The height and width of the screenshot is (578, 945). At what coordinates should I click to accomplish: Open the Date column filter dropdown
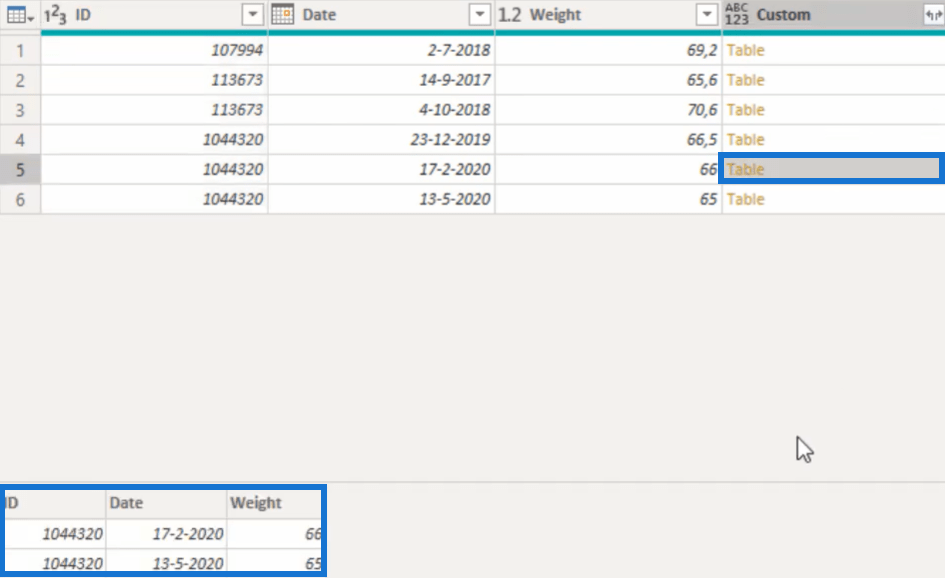pyautogui.click(x=480, y=14)
